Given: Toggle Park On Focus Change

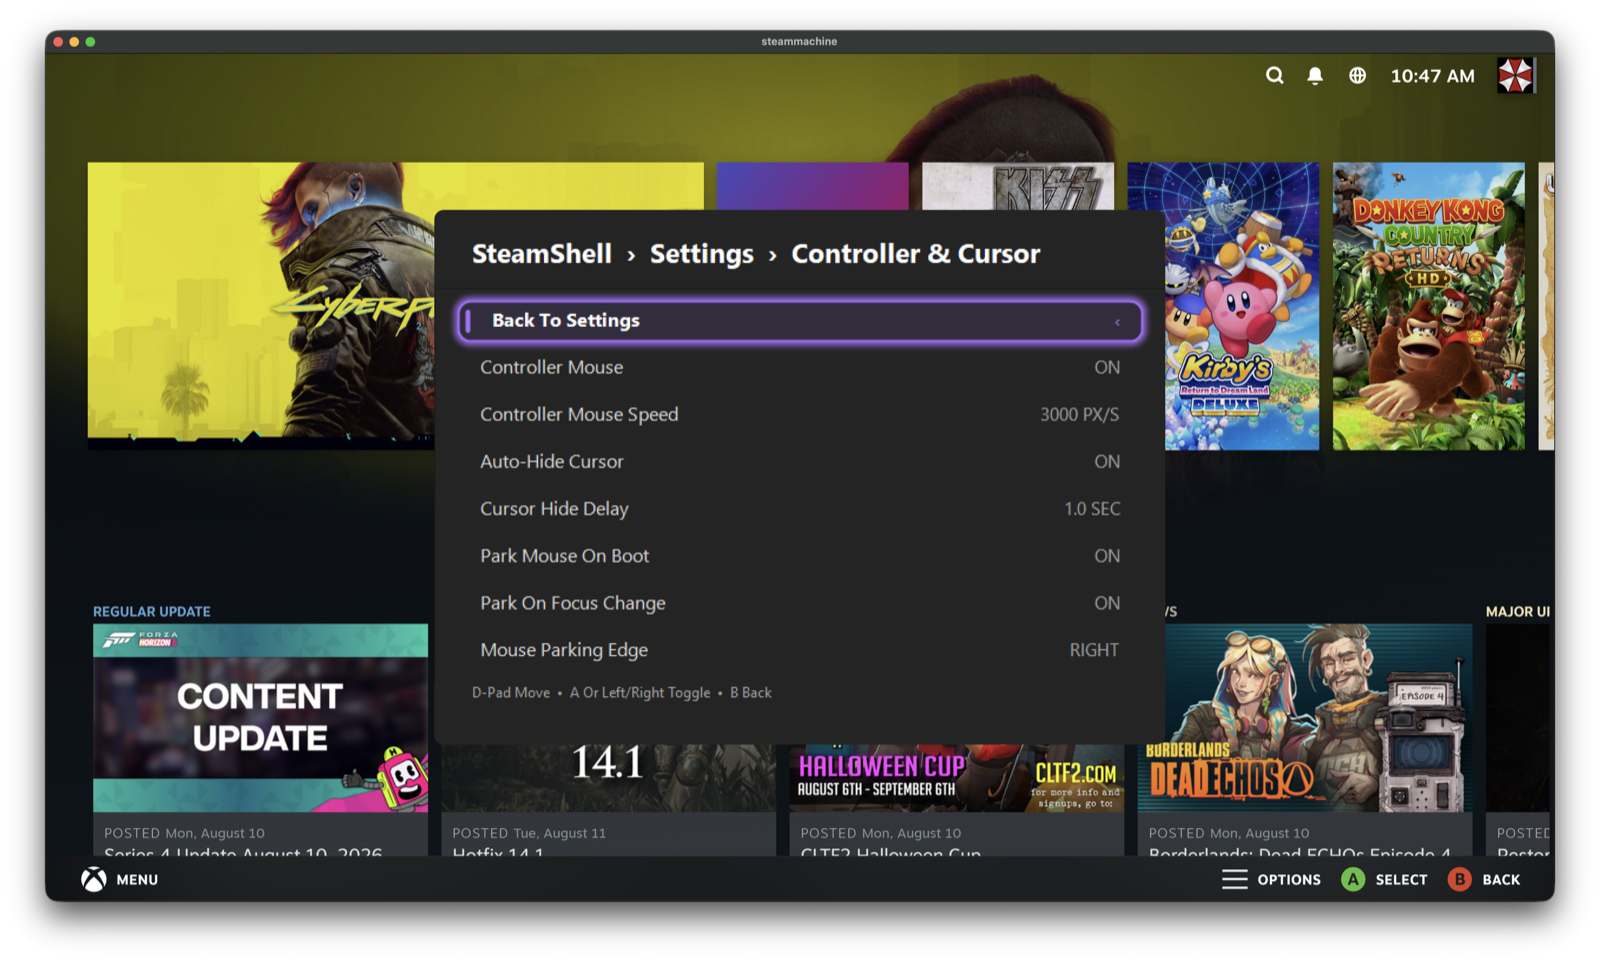Looking at the screenshot, I should click(800, 603).
